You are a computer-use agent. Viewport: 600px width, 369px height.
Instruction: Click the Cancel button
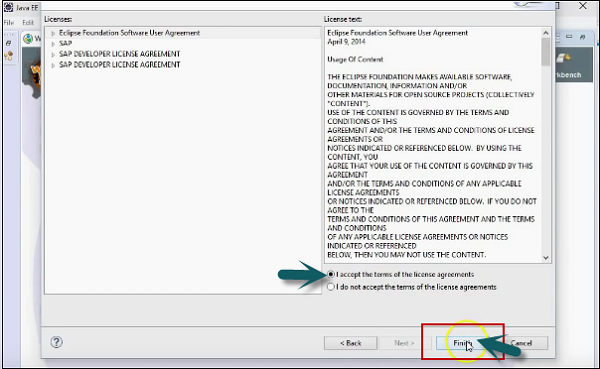[x=521, y=343]
